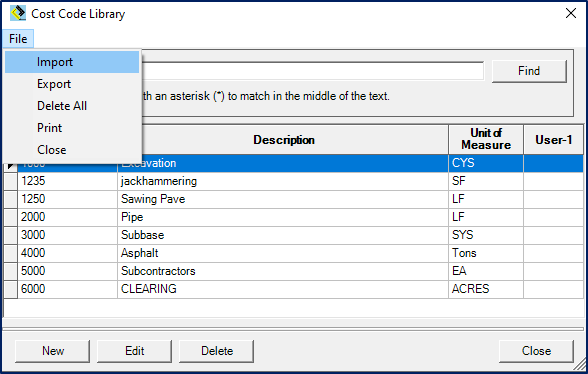Screen dimensions: 588x374
Task: Select cost code 1250 cell
Action: click(68, 199)
